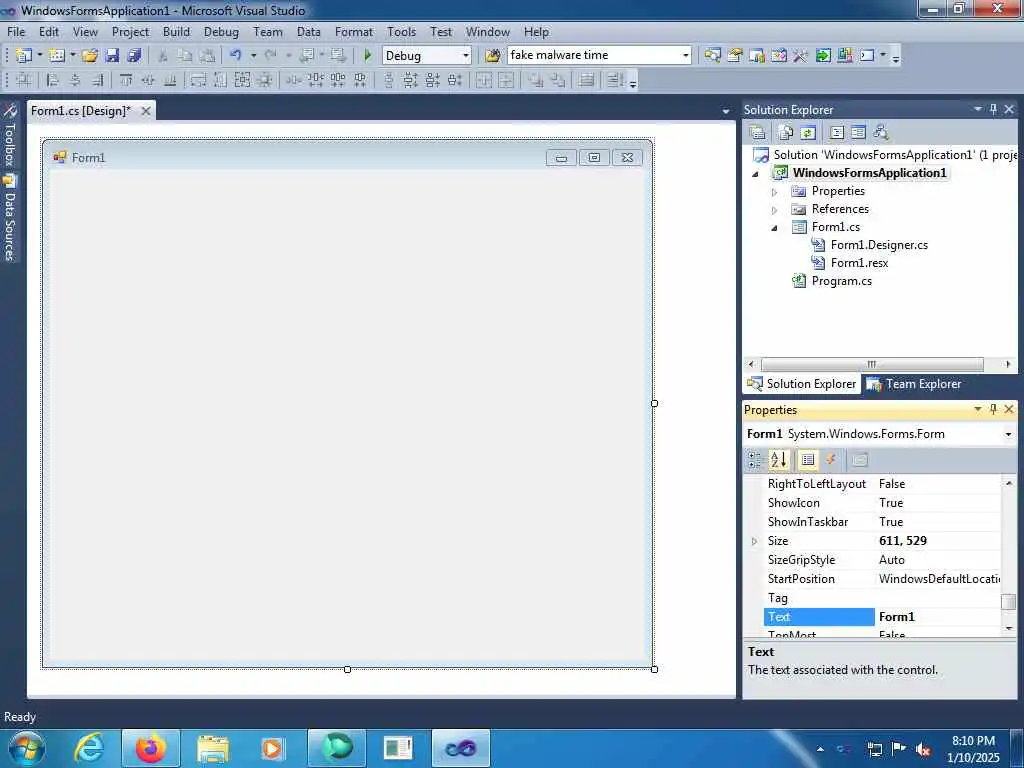The width and height of the screenshot is (1024, 768).
Task: Click the New Project toolbar icon
Action: pos(24,56)
